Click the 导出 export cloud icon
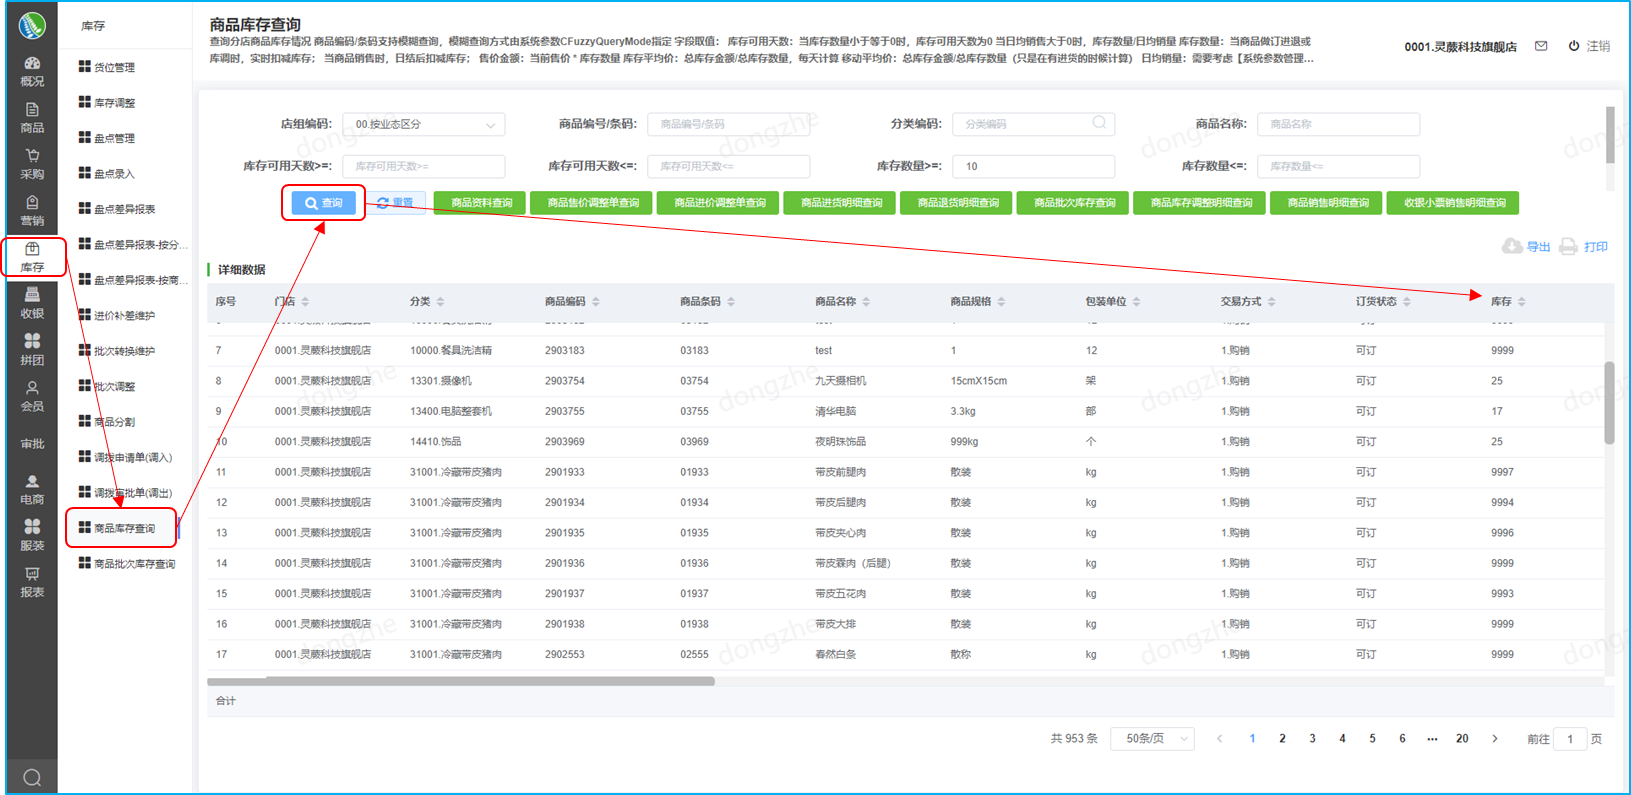 [x=1512, y=246]
